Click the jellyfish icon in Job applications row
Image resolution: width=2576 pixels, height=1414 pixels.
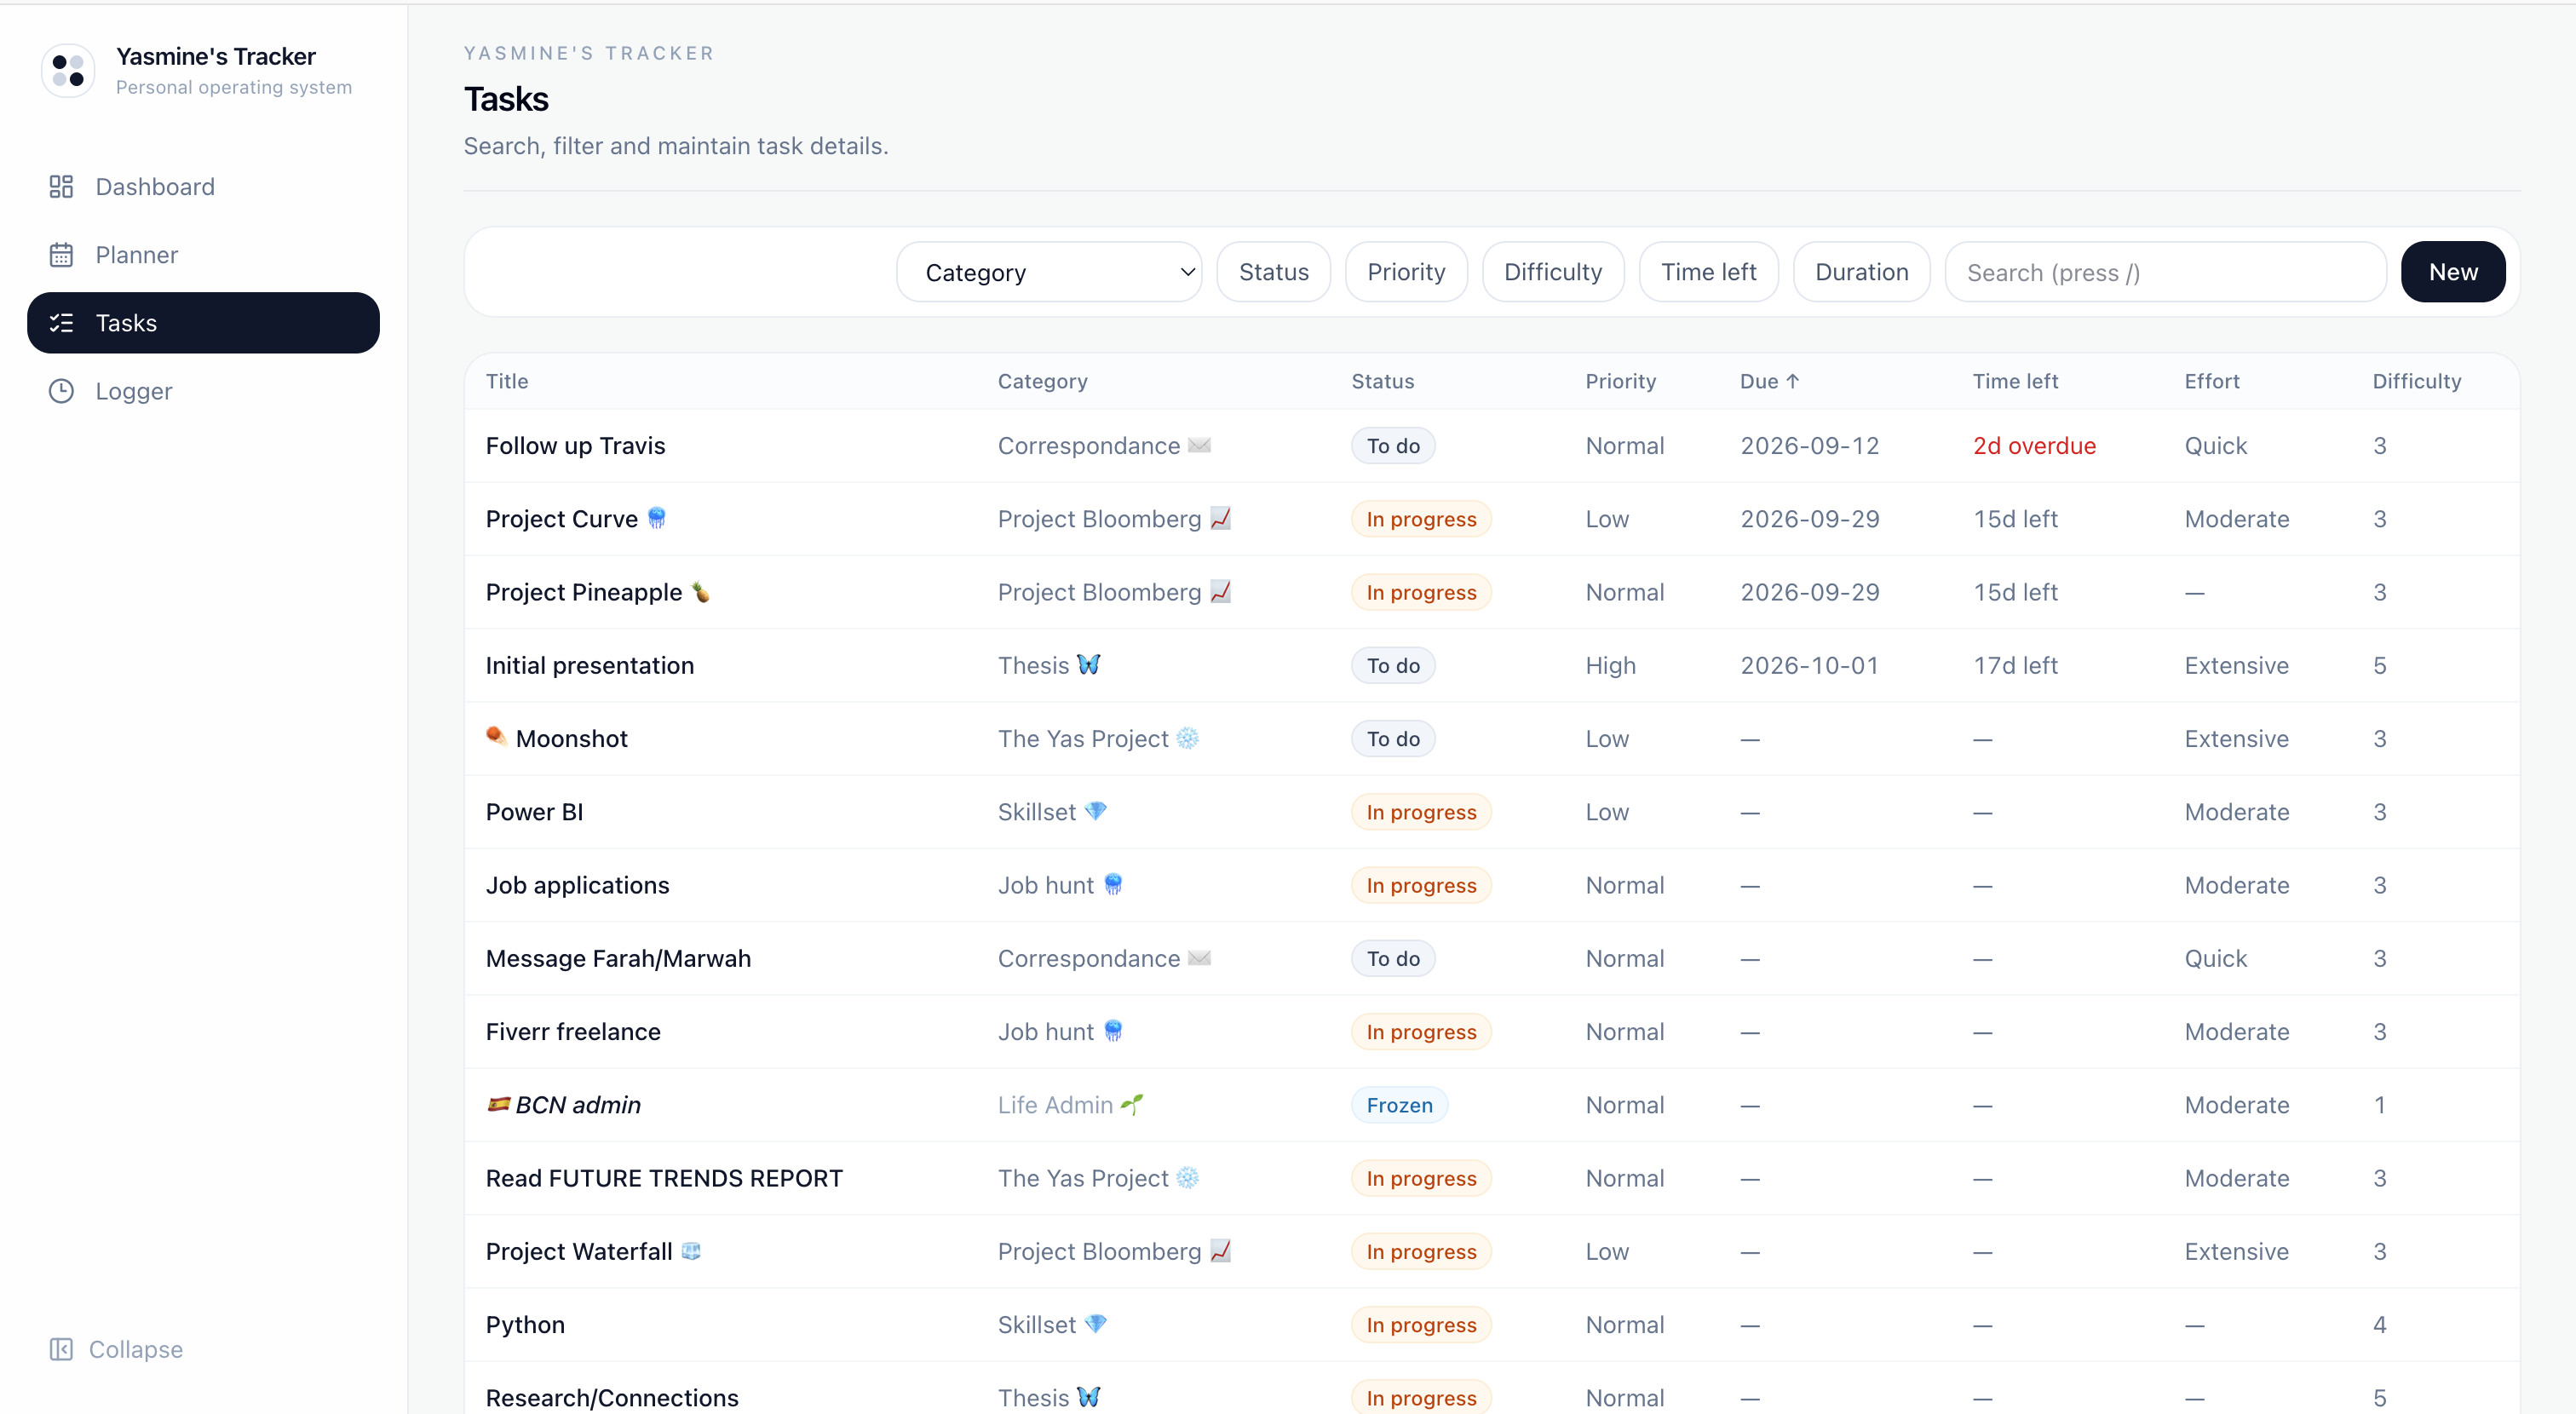[x=1113, y=884]
